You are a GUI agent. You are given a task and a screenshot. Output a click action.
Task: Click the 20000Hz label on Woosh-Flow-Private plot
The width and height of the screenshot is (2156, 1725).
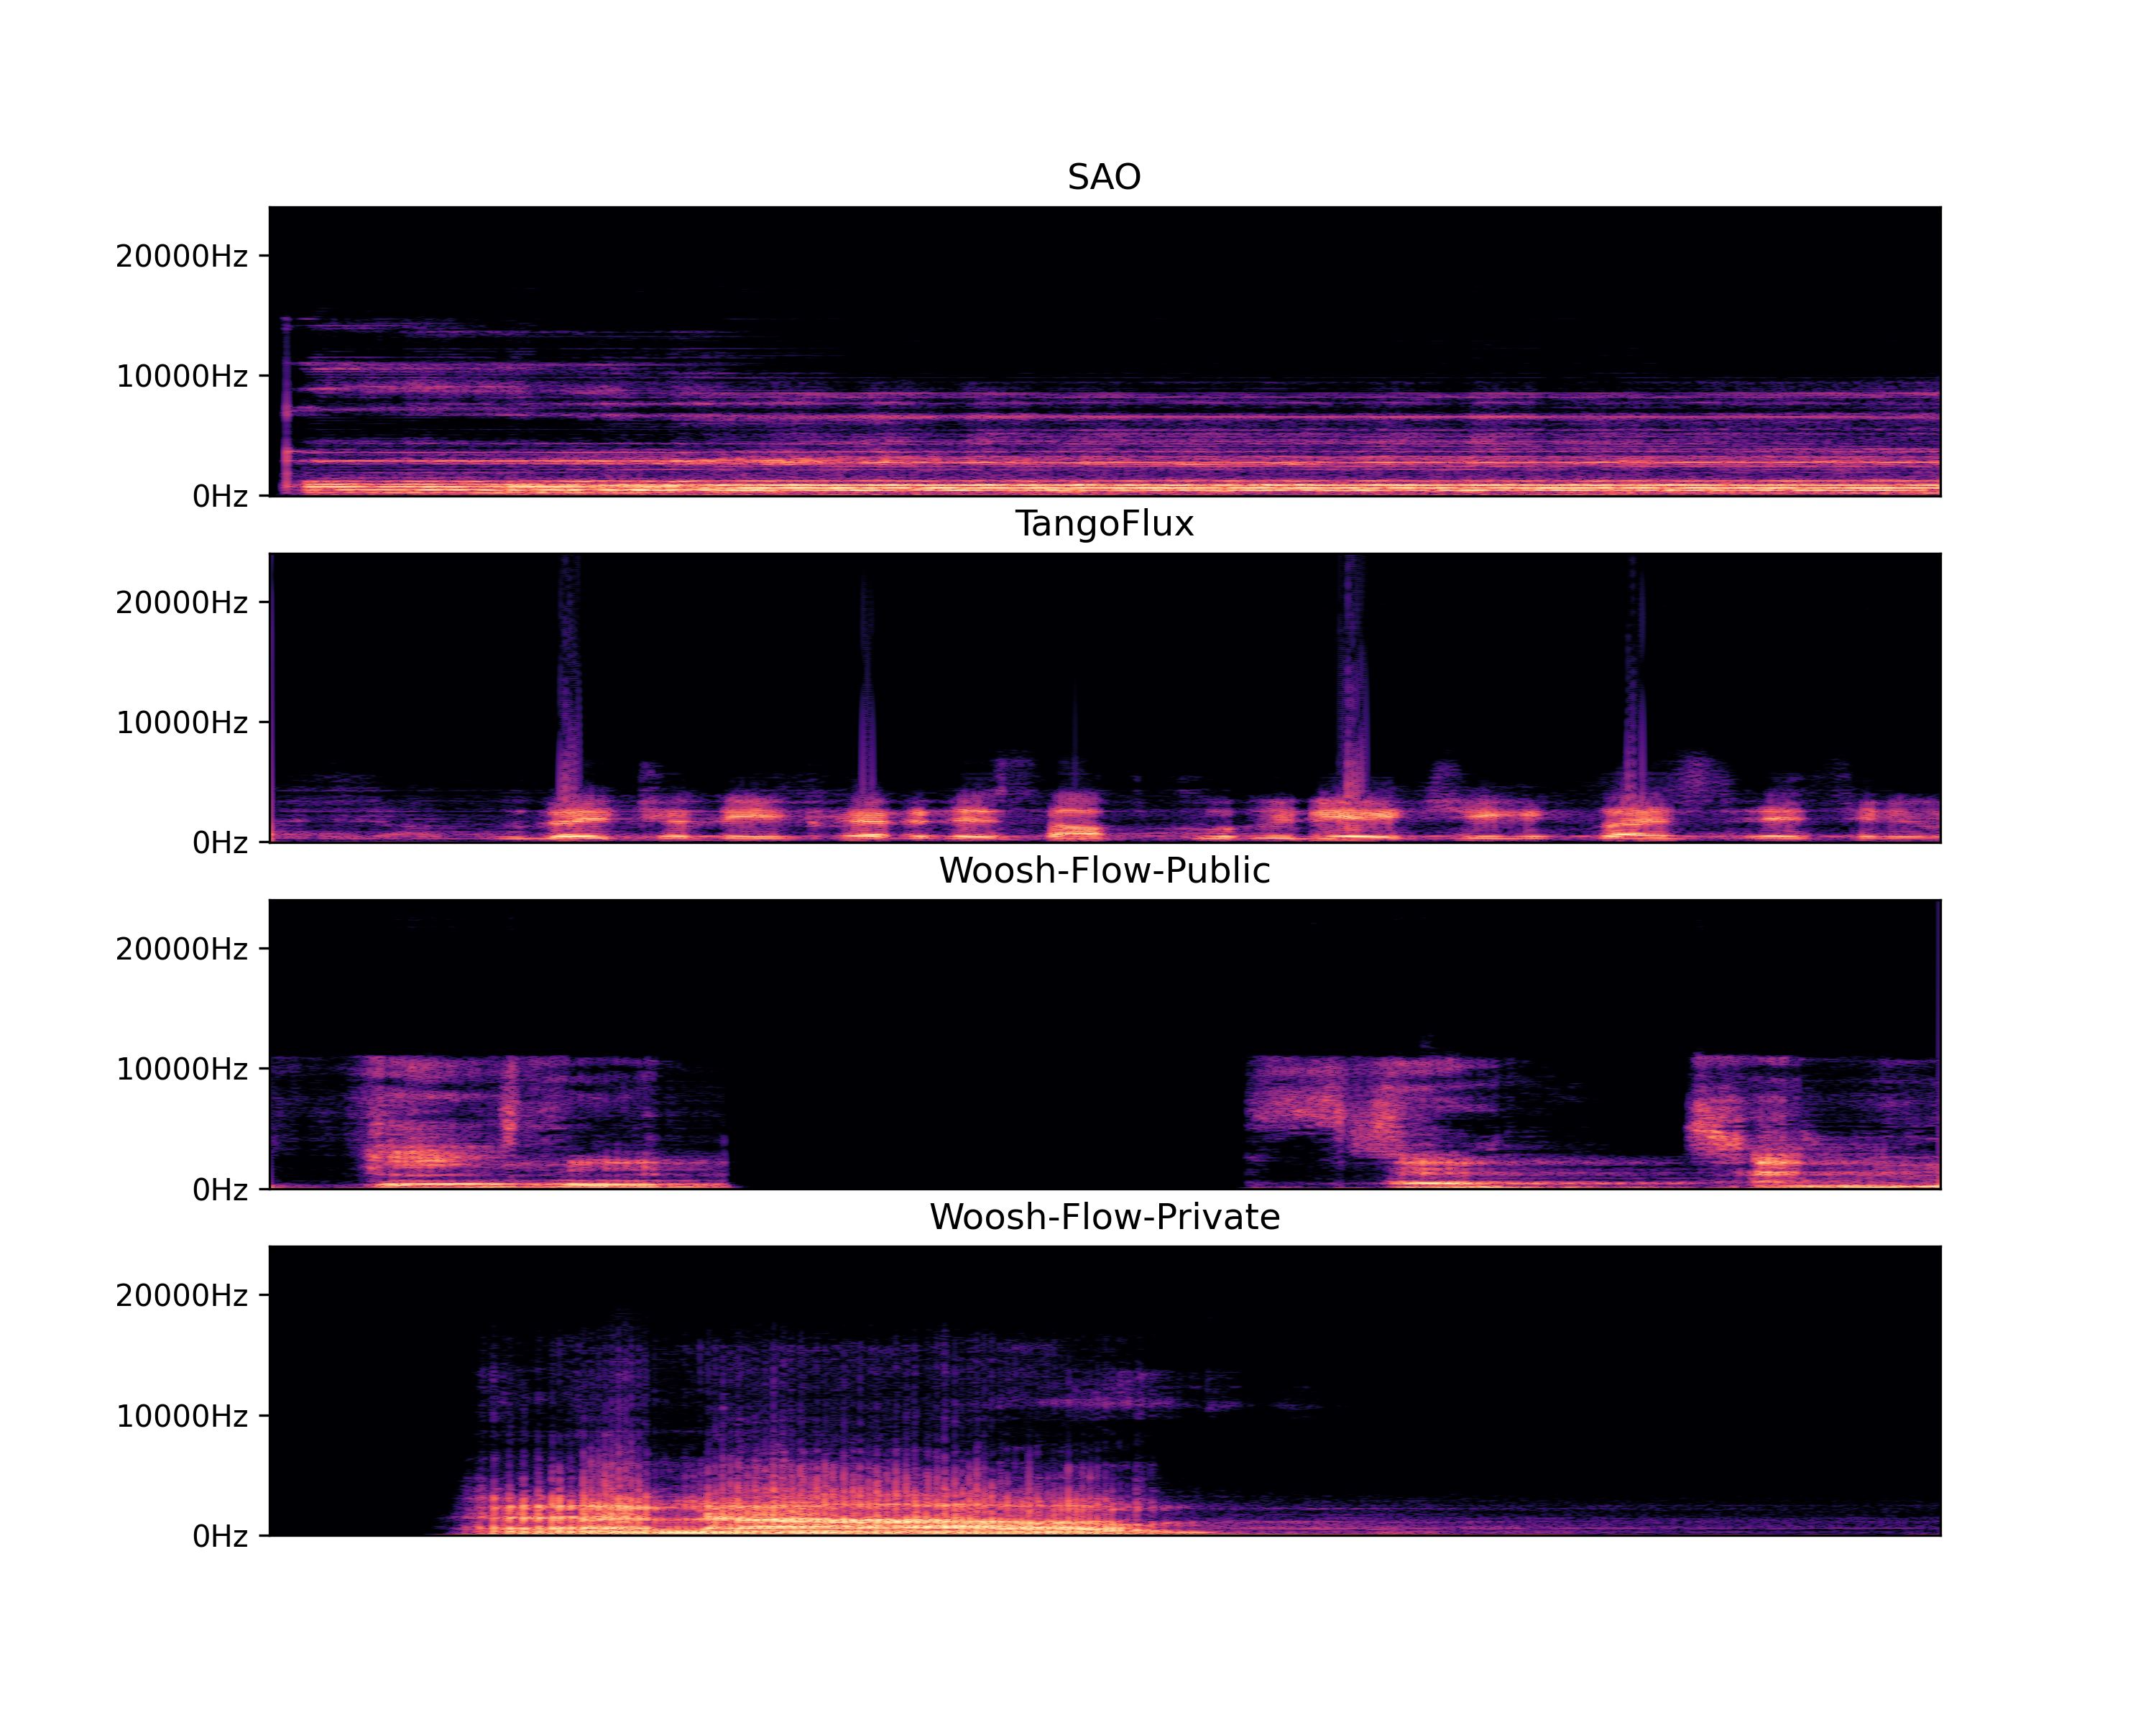[x=181, y=1295]
